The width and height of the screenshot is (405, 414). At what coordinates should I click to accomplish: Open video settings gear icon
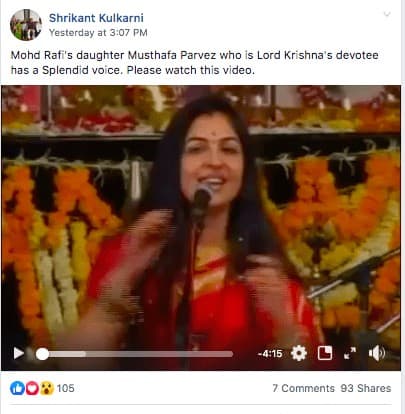(299, 353)
